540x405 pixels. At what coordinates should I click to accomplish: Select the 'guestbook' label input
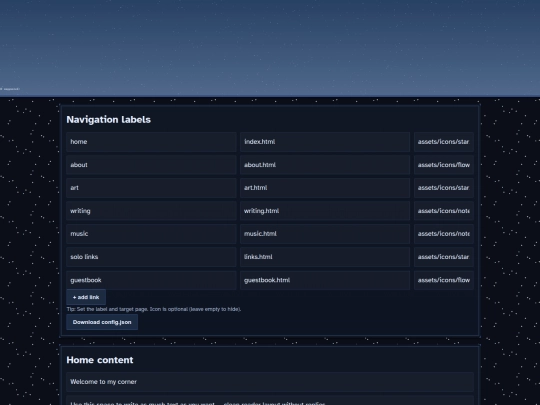pyautogui.click(x=151, y=280)
